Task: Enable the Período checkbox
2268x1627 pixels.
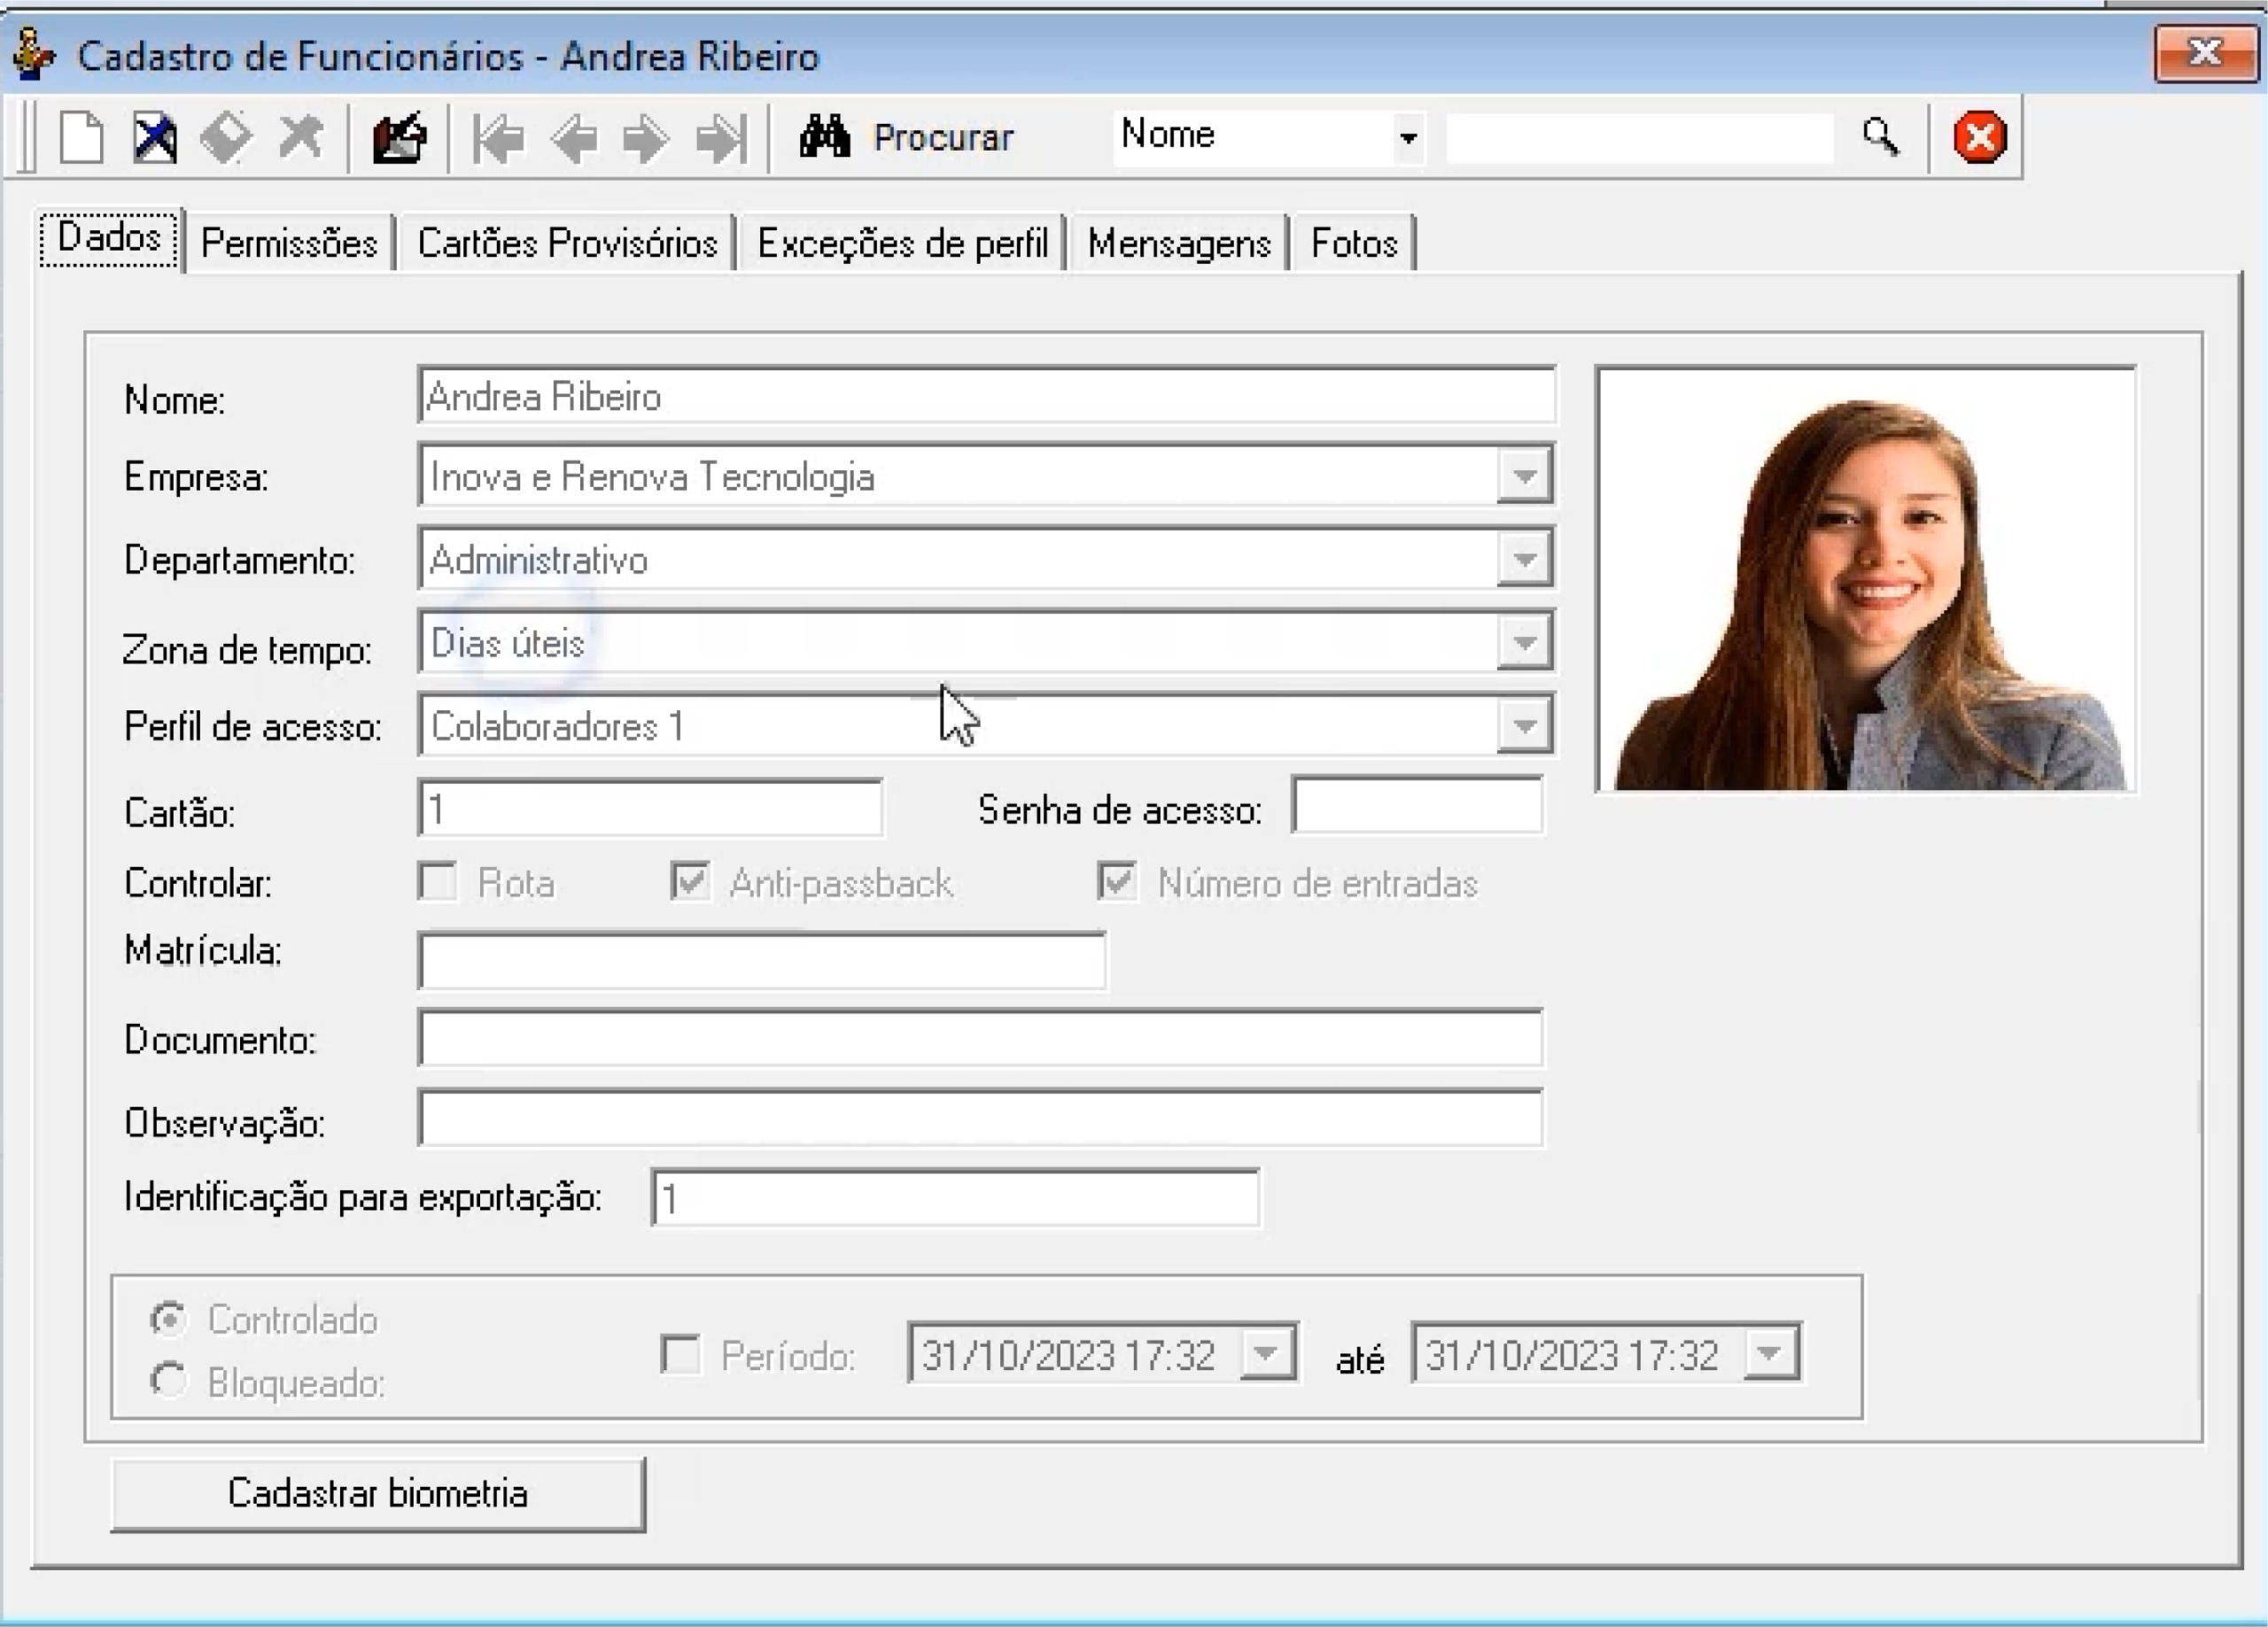Action: (680, 1355)
